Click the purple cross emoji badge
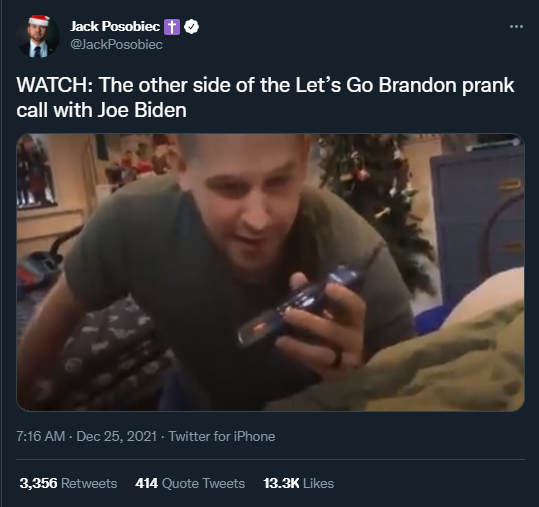Image resolution: width=539 pixels, height=507 pixels. [172, 27]
